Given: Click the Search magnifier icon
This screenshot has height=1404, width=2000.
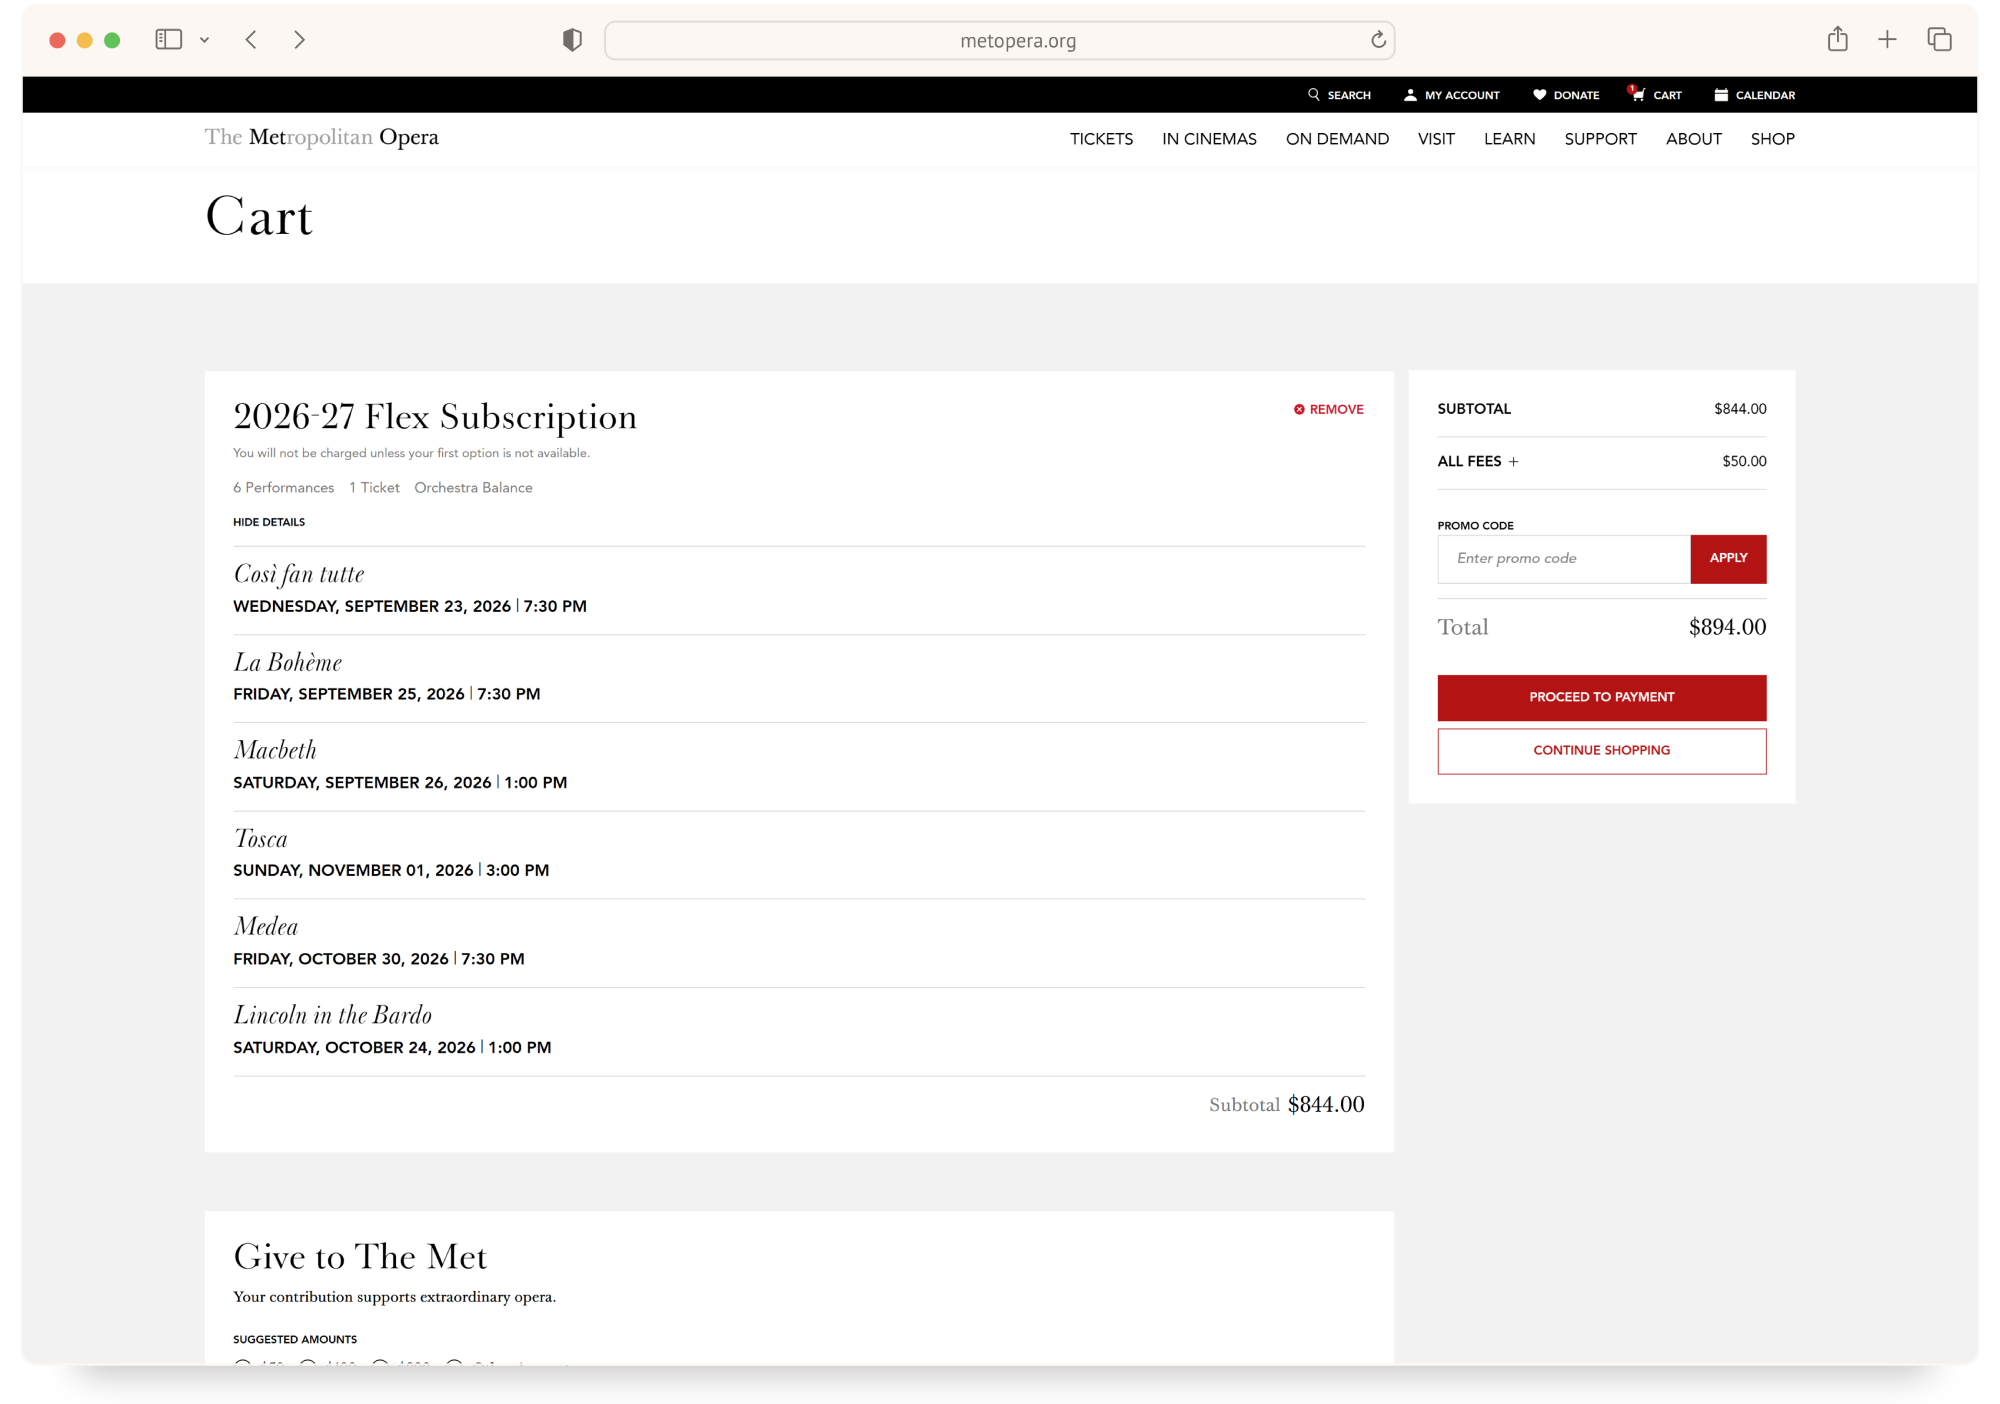Looking at the screenshot, I should point(1314,95).
